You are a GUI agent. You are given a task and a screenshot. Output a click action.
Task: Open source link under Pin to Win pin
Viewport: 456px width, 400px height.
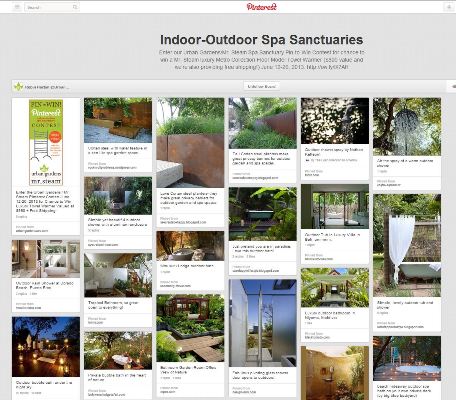[x=32, y=230]
